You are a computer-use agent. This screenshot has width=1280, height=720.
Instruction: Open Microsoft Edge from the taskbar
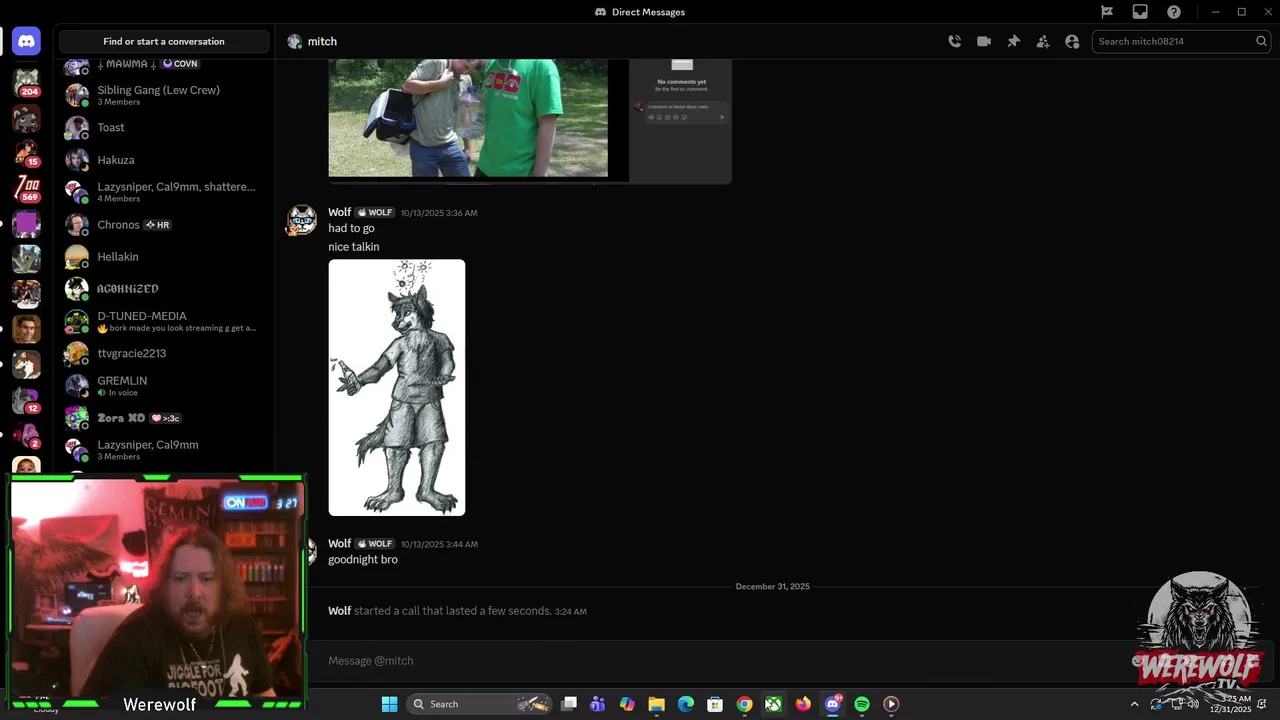[685, 704]
